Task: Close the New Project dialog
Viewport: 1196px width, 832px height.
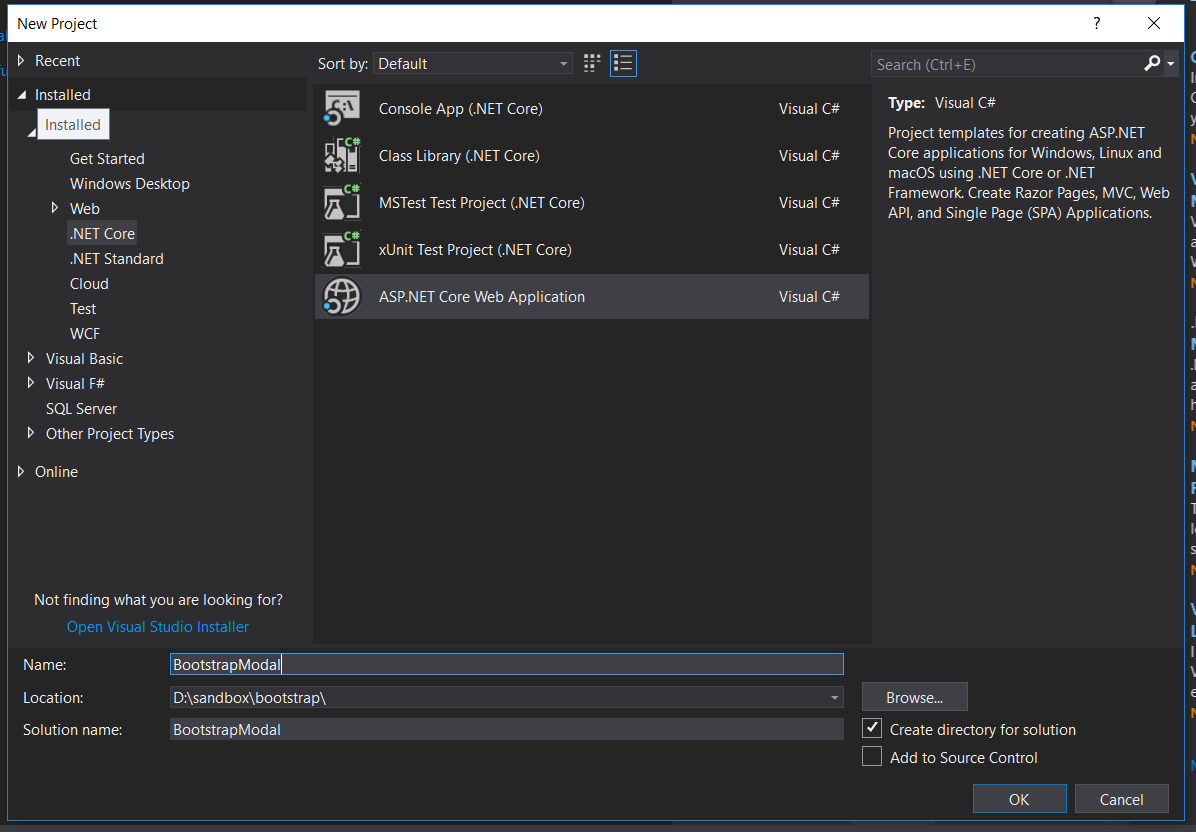Action: 1154,23
